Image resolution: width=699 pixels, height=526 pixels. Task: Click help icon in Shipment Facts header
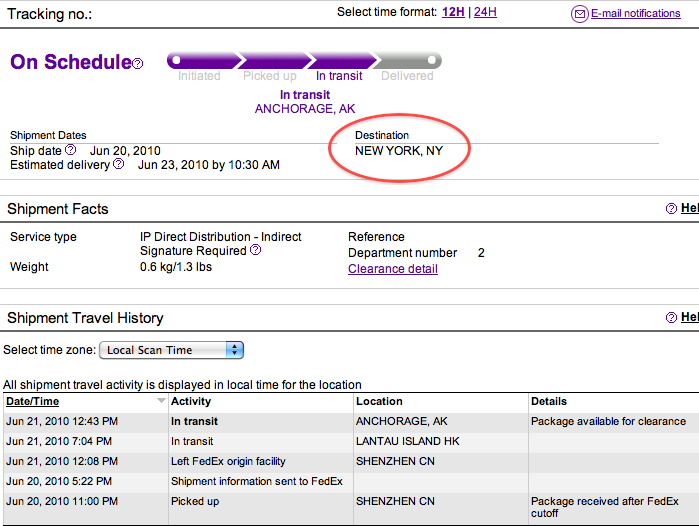point(671,208)
